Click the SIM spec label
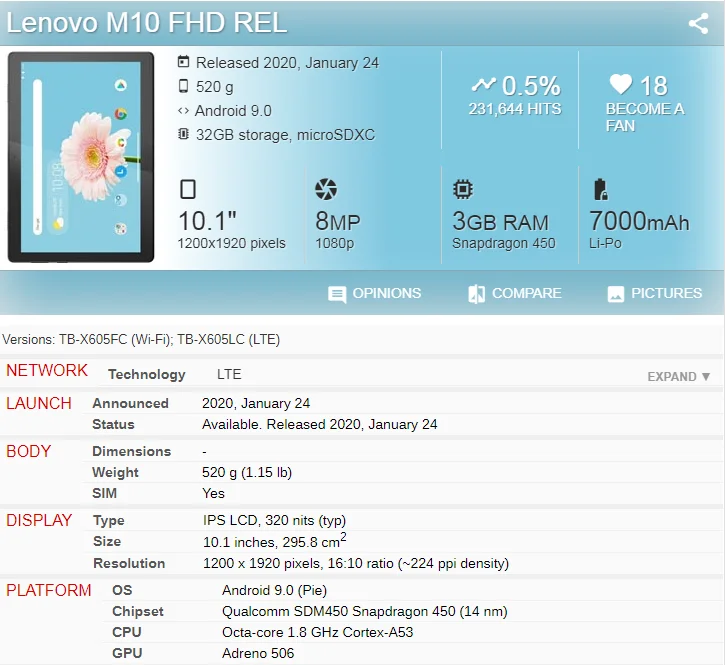The image size is (725, 665). [x=104, y=493]
